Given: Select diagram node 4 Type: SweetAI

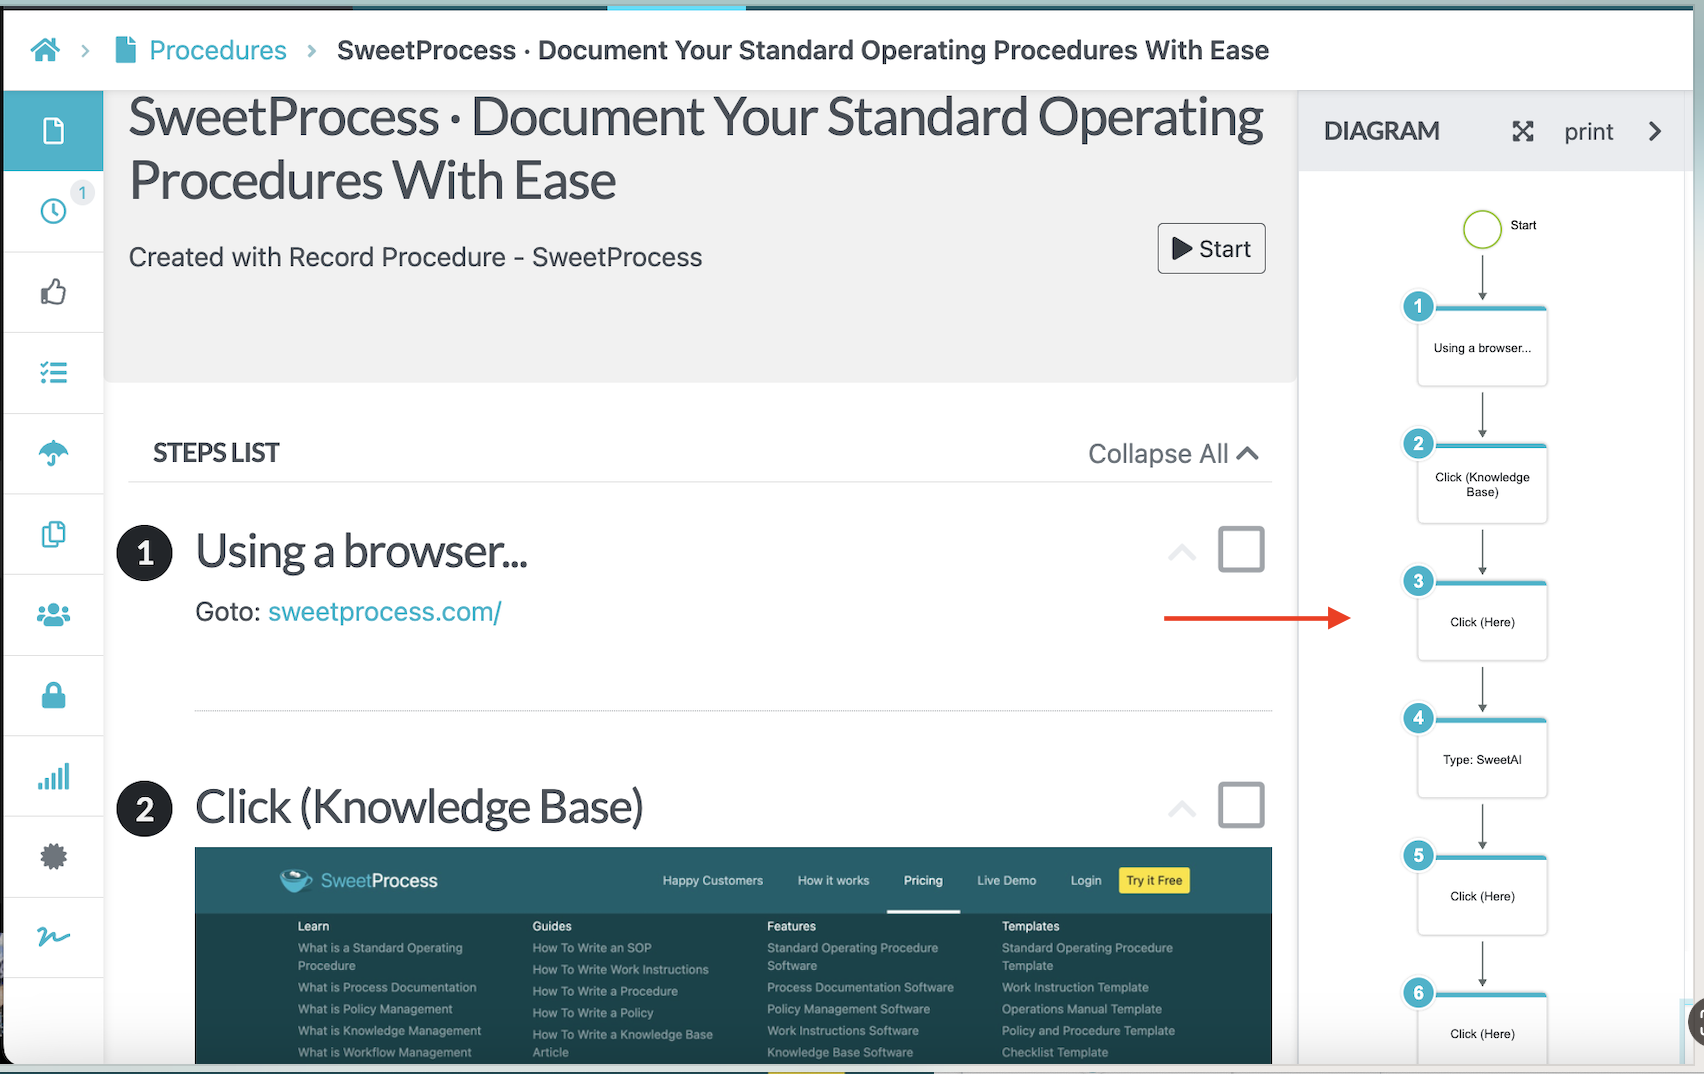Looking at the screenshot, I should pos(1482,758).
